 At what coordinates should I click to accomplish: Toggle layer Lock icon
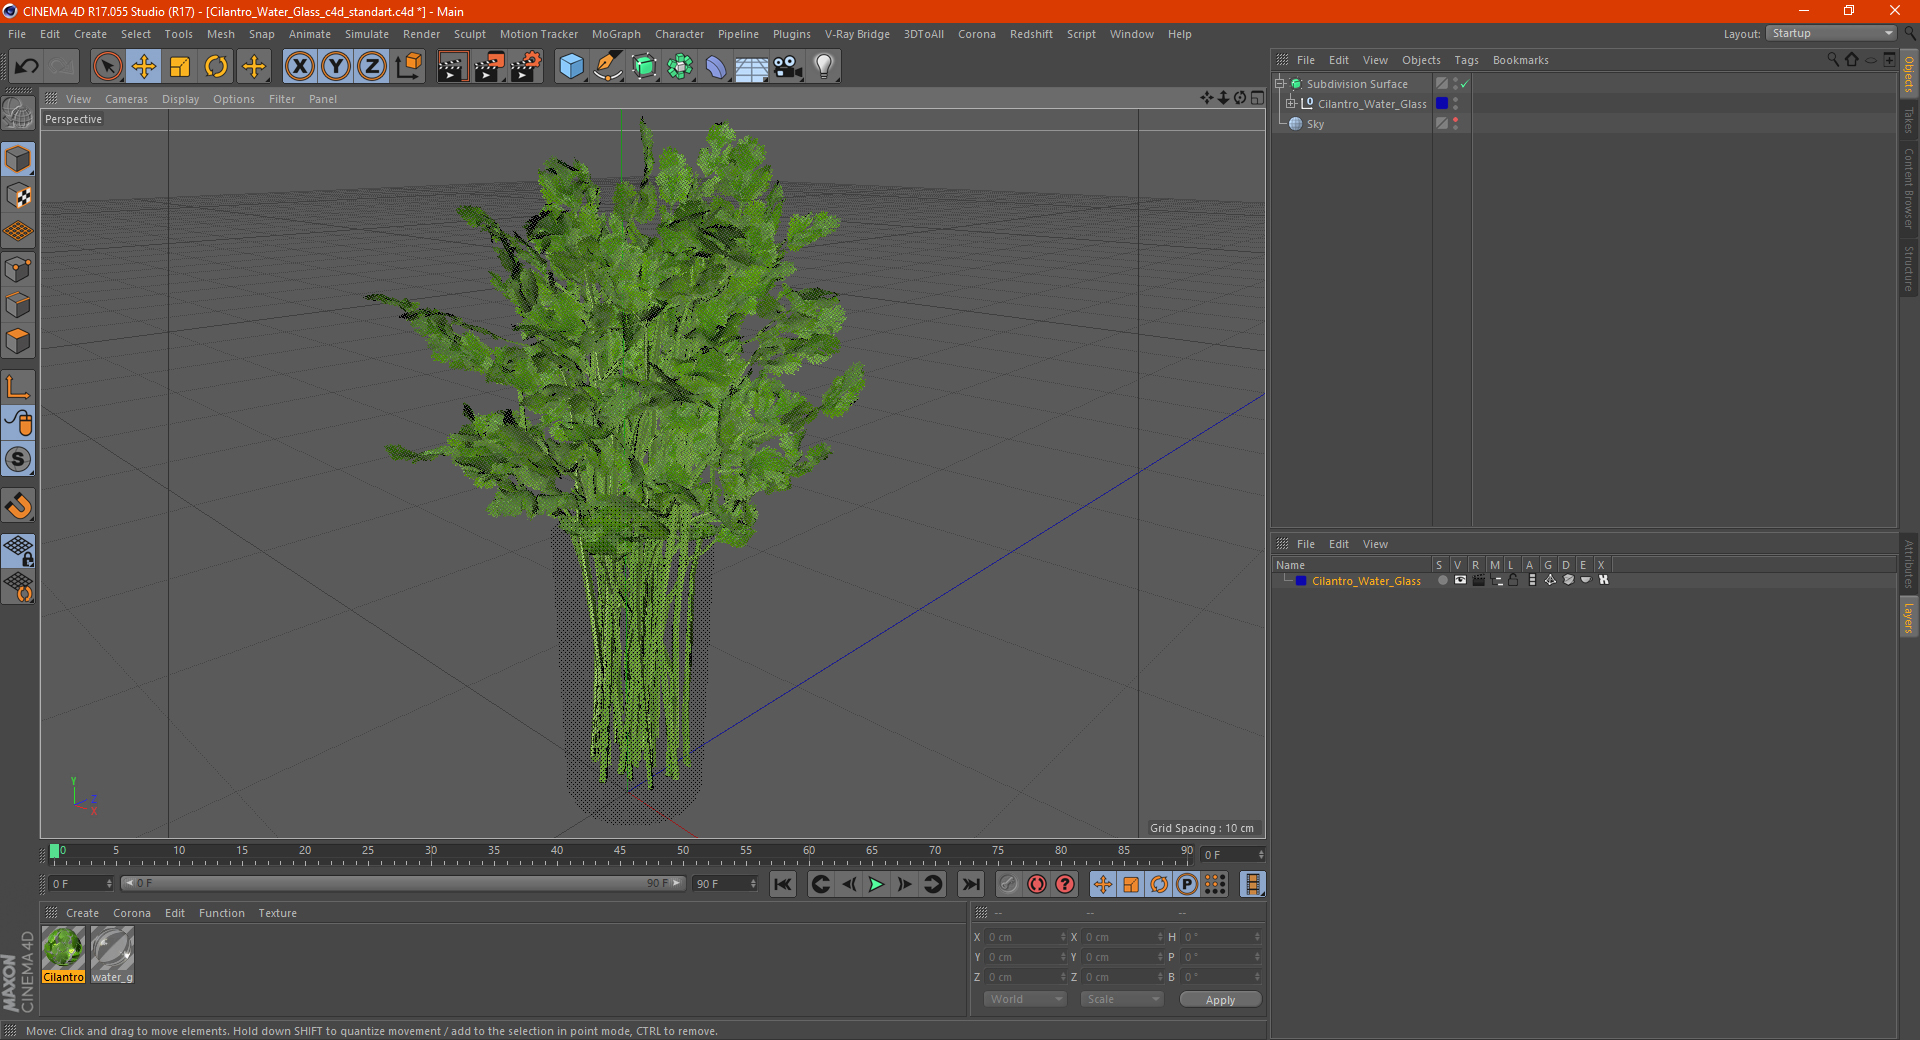tap(1514, 580)
